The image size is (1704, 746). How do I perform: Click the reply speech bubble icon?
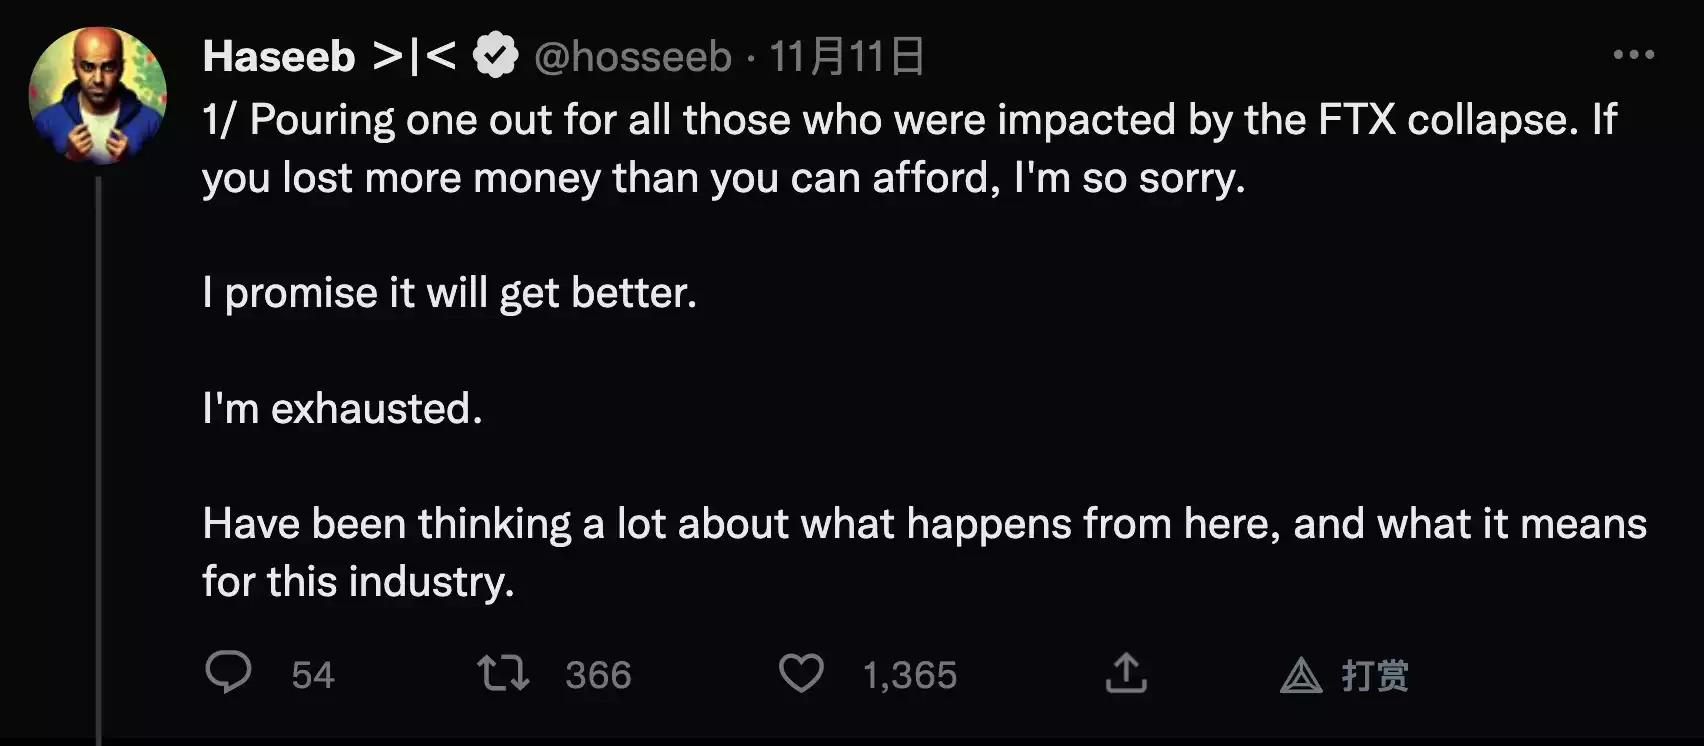pos(228,672)
